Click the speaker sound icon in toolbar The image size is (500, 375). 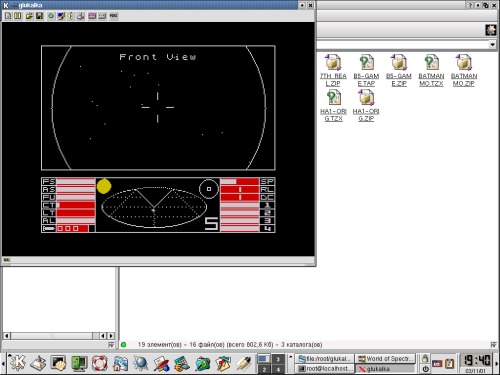pyautogui.click(x=71, y=16)
